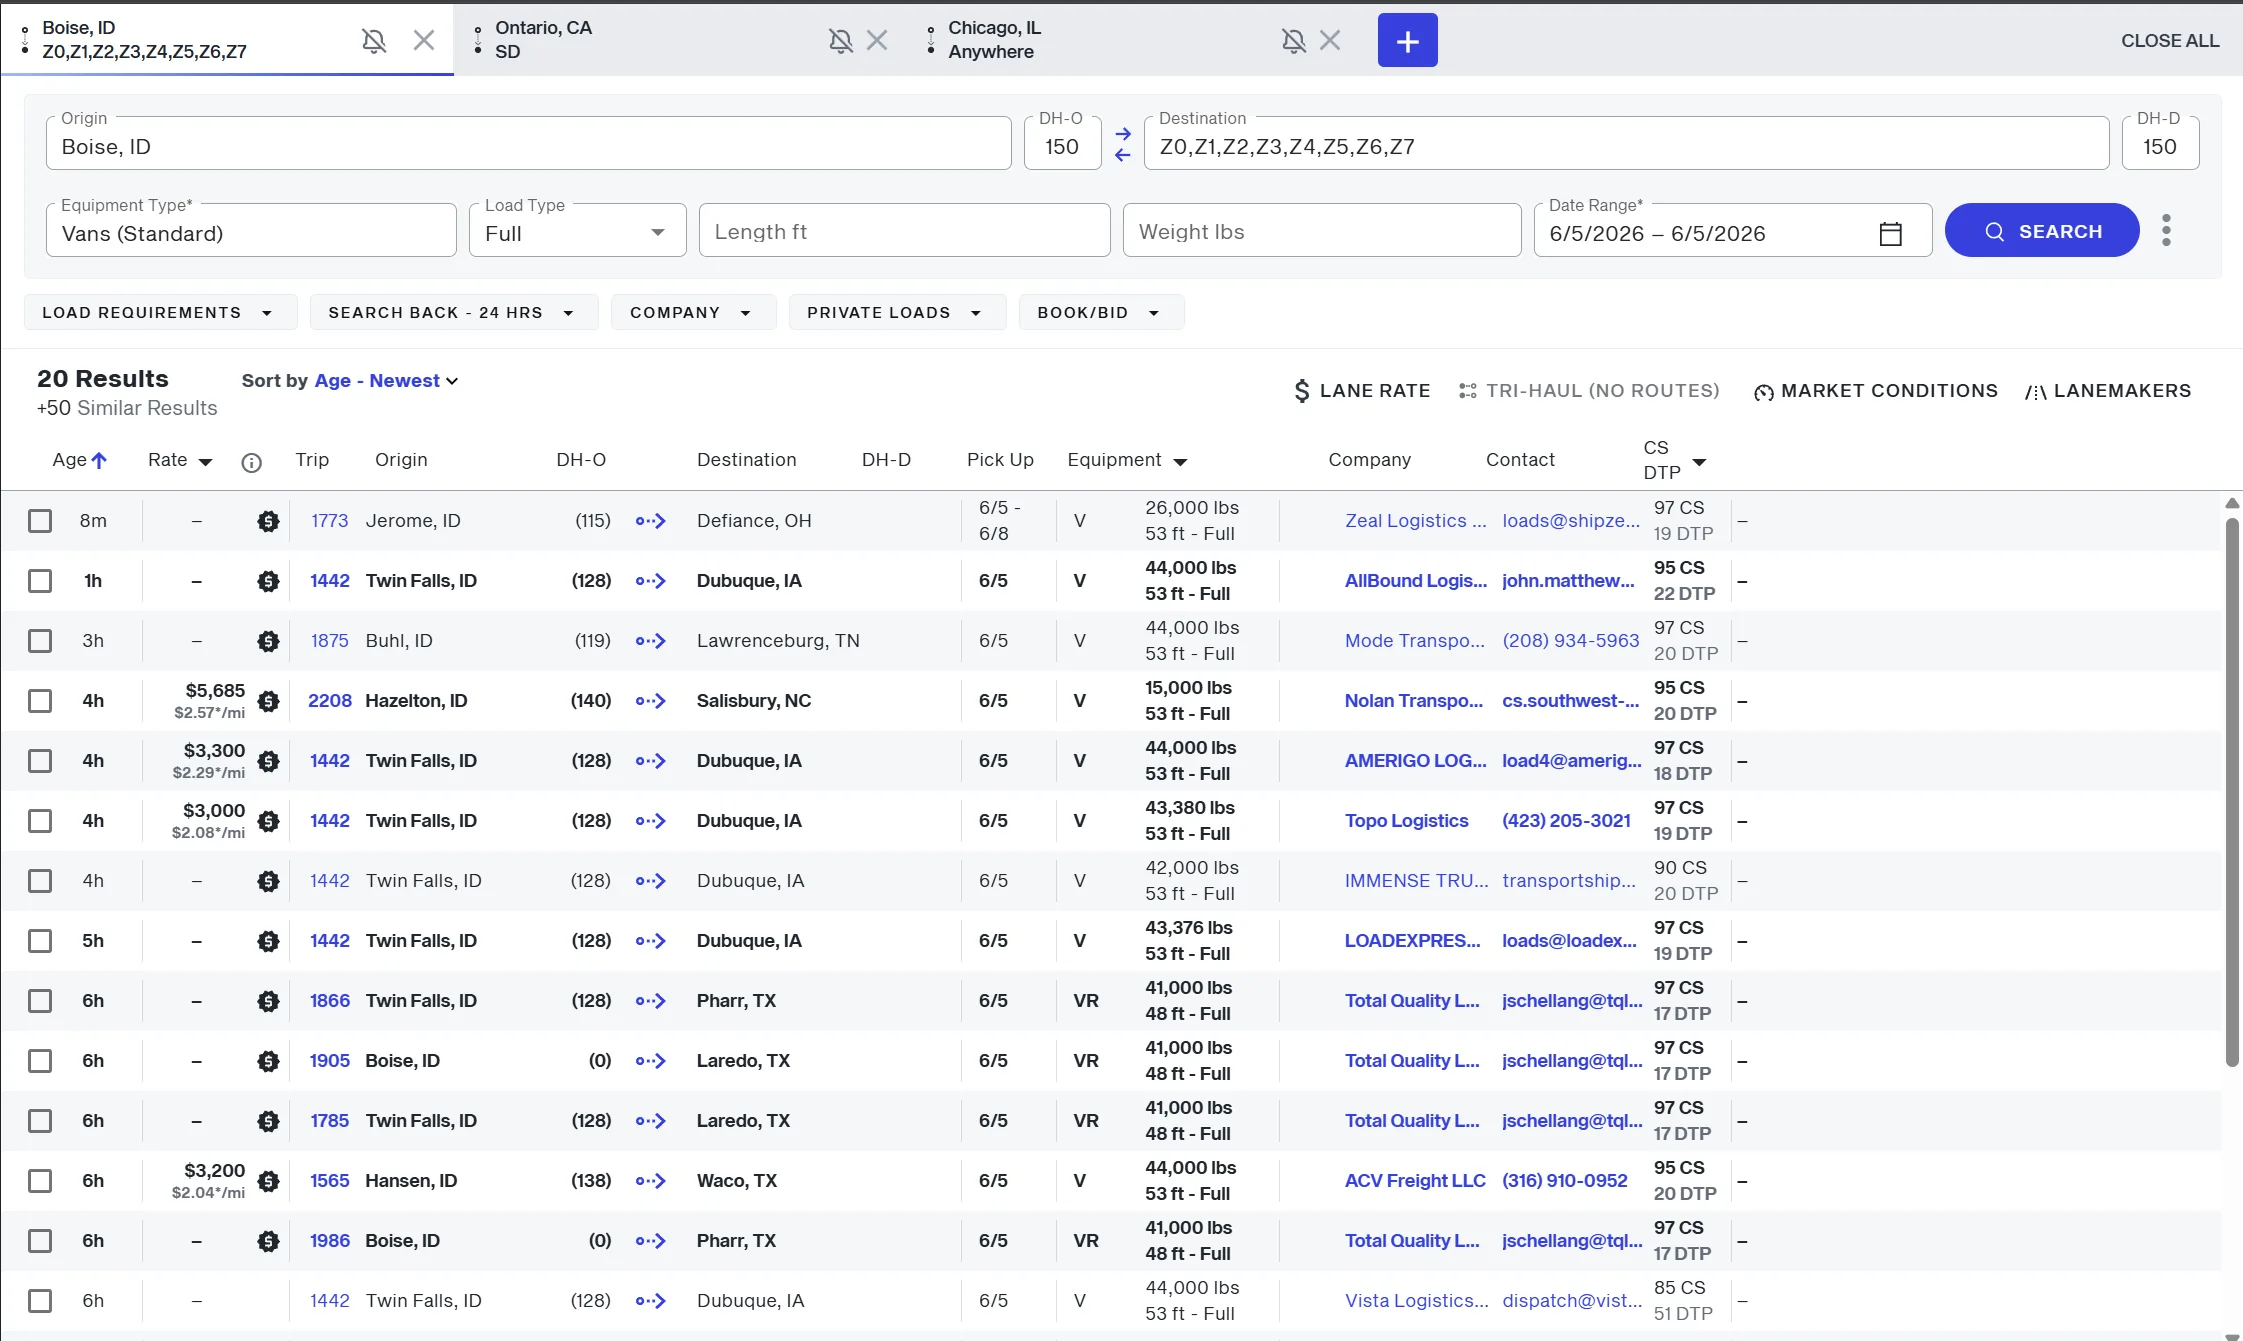
Task: Select the Hazelton, ID to Salisbury load
Action: click(40, 701)
